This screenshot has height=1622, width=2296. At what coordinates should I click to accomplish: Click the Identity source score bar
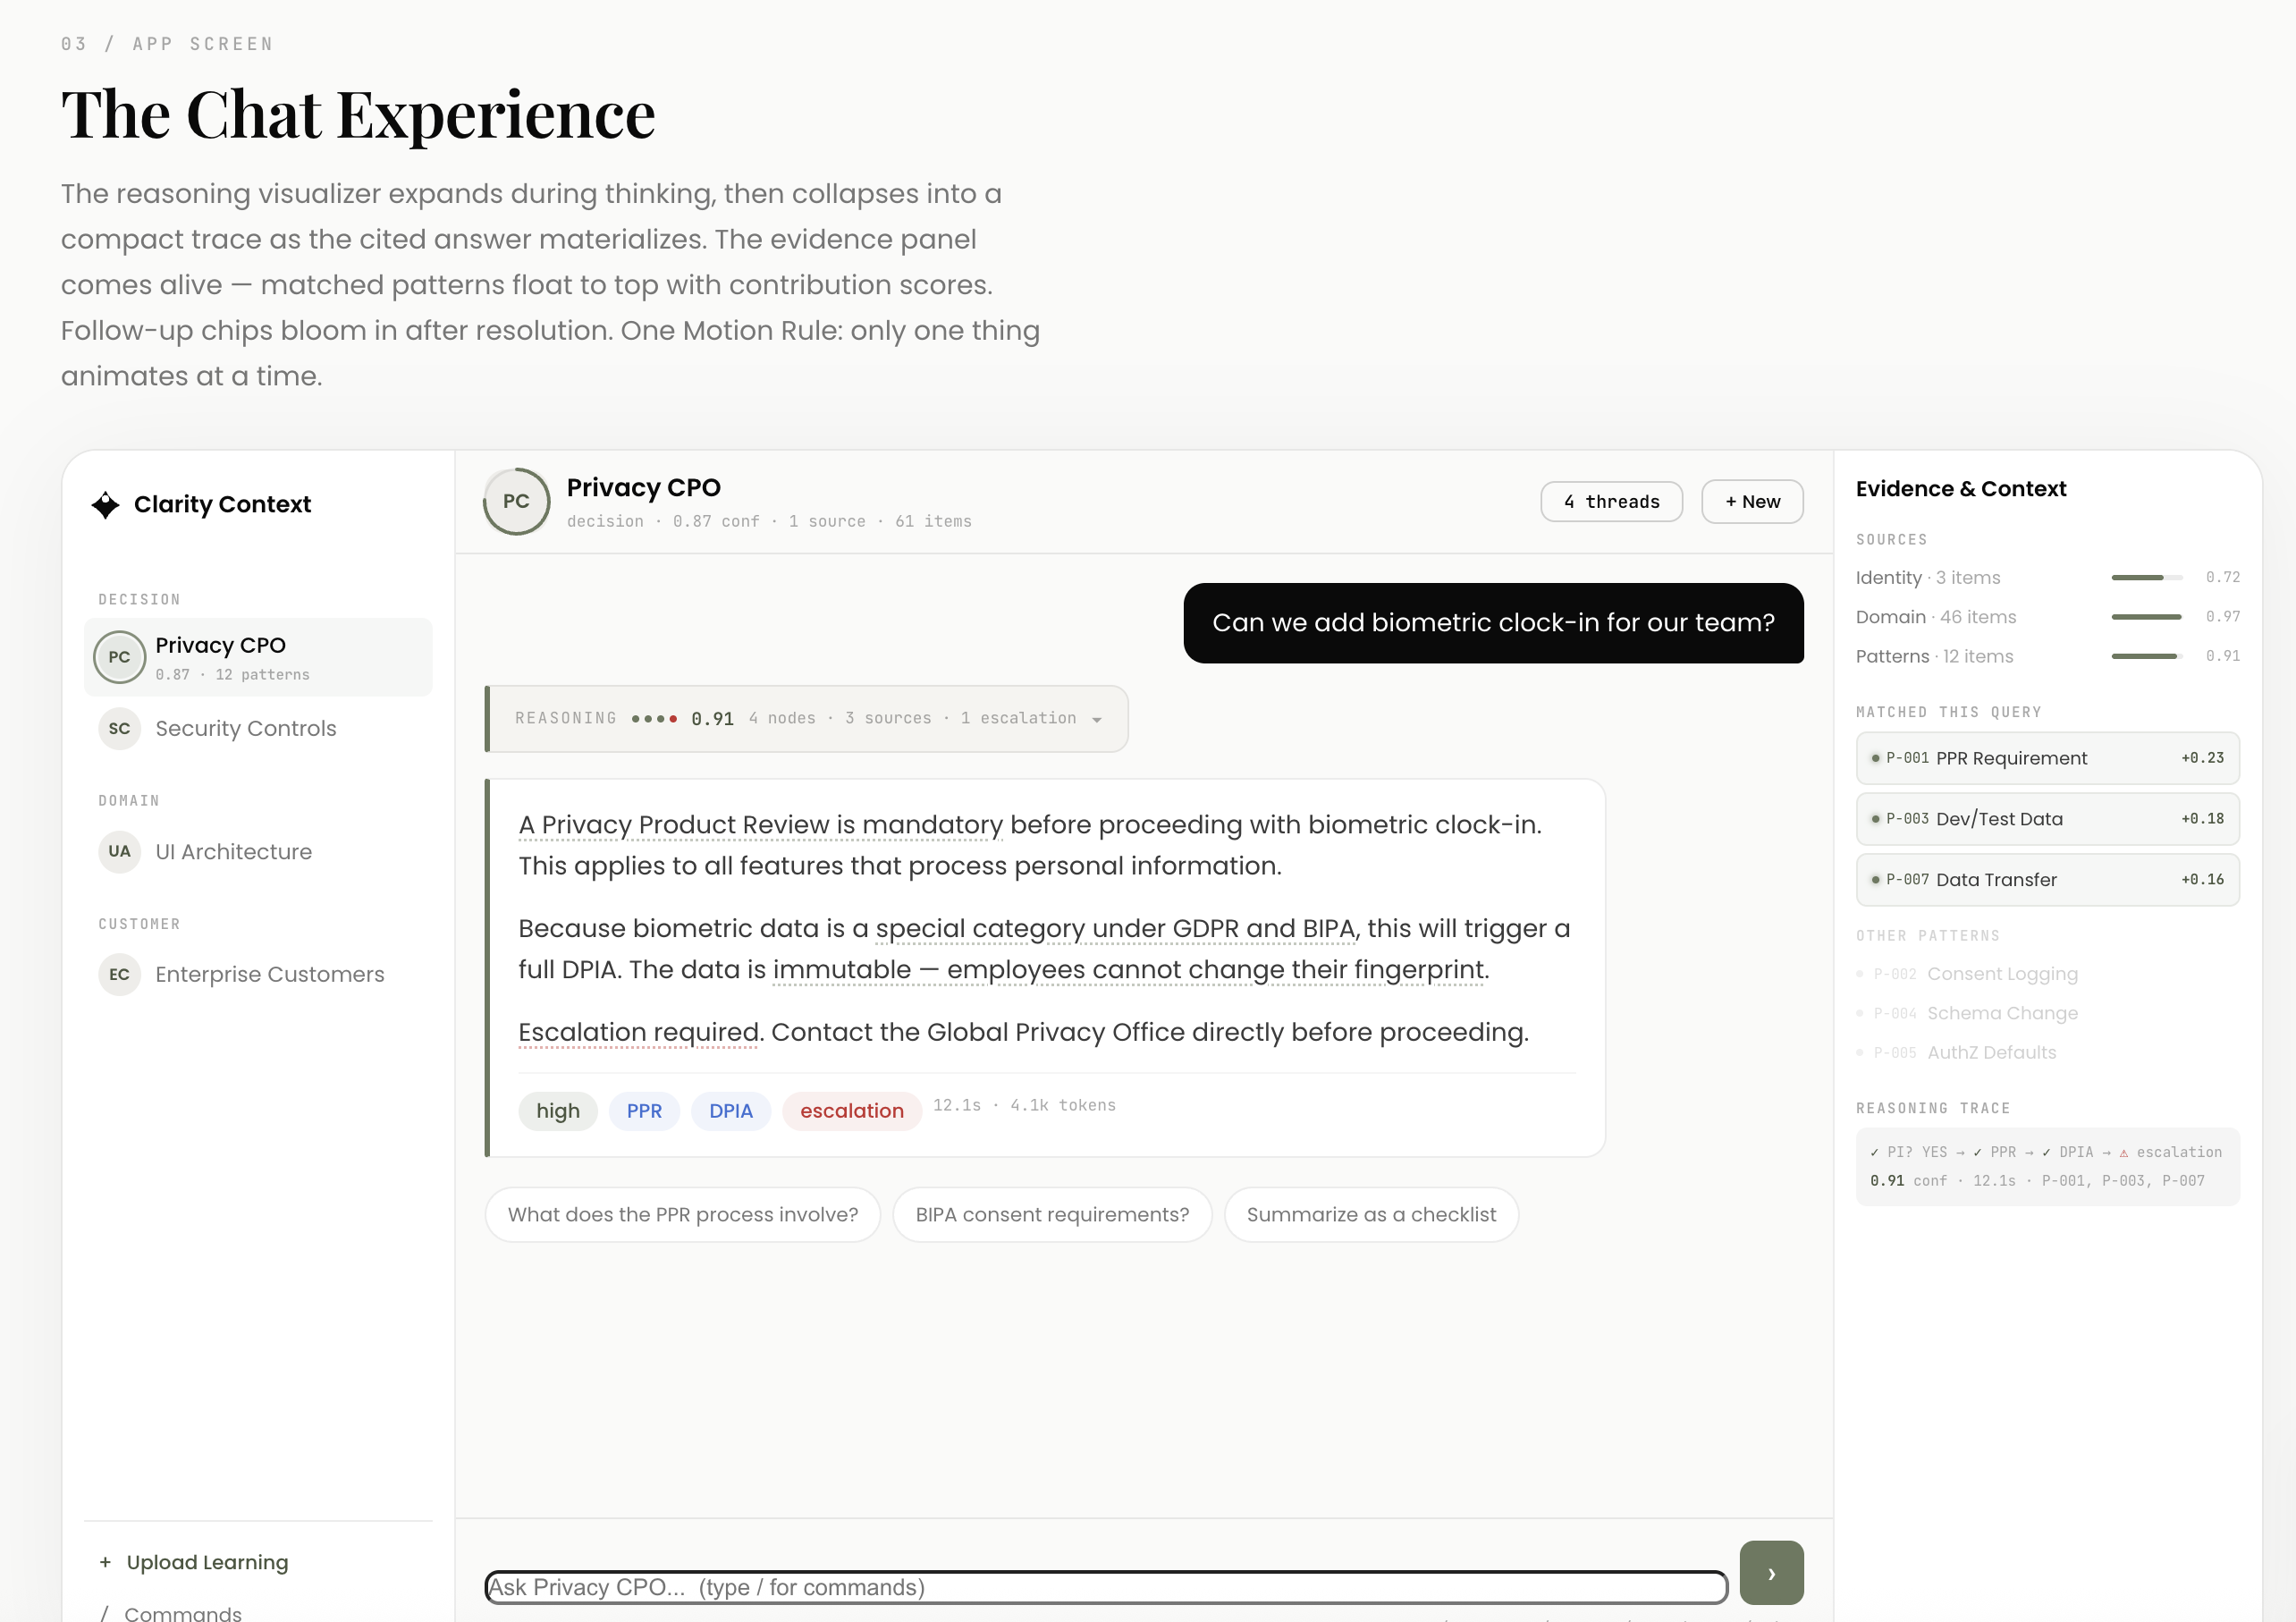2146,578
